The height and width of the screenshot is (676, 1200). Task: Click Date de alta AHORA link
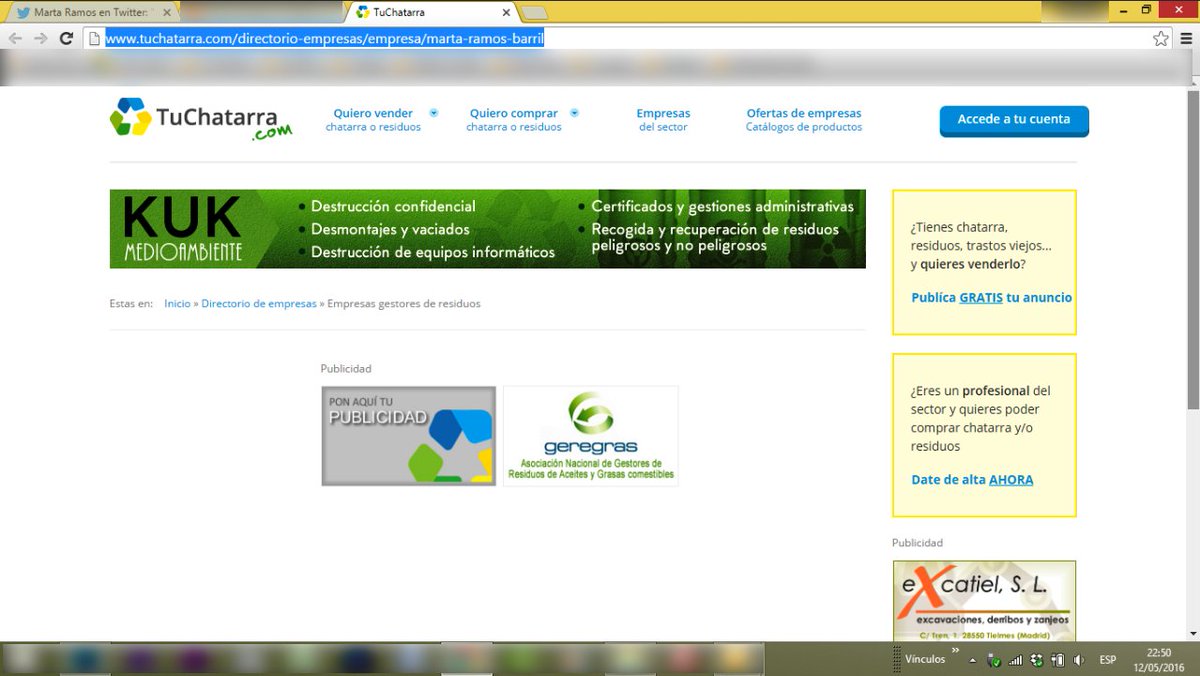(972, 480)
